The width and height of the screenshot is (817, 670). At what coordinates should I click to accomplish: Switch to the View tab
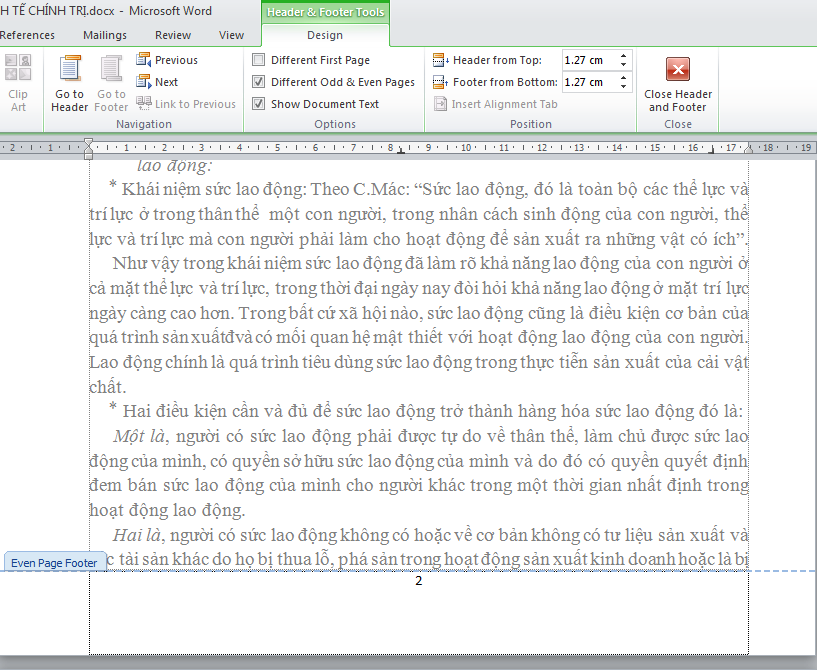pyautogui.click(x=231, y=35)
